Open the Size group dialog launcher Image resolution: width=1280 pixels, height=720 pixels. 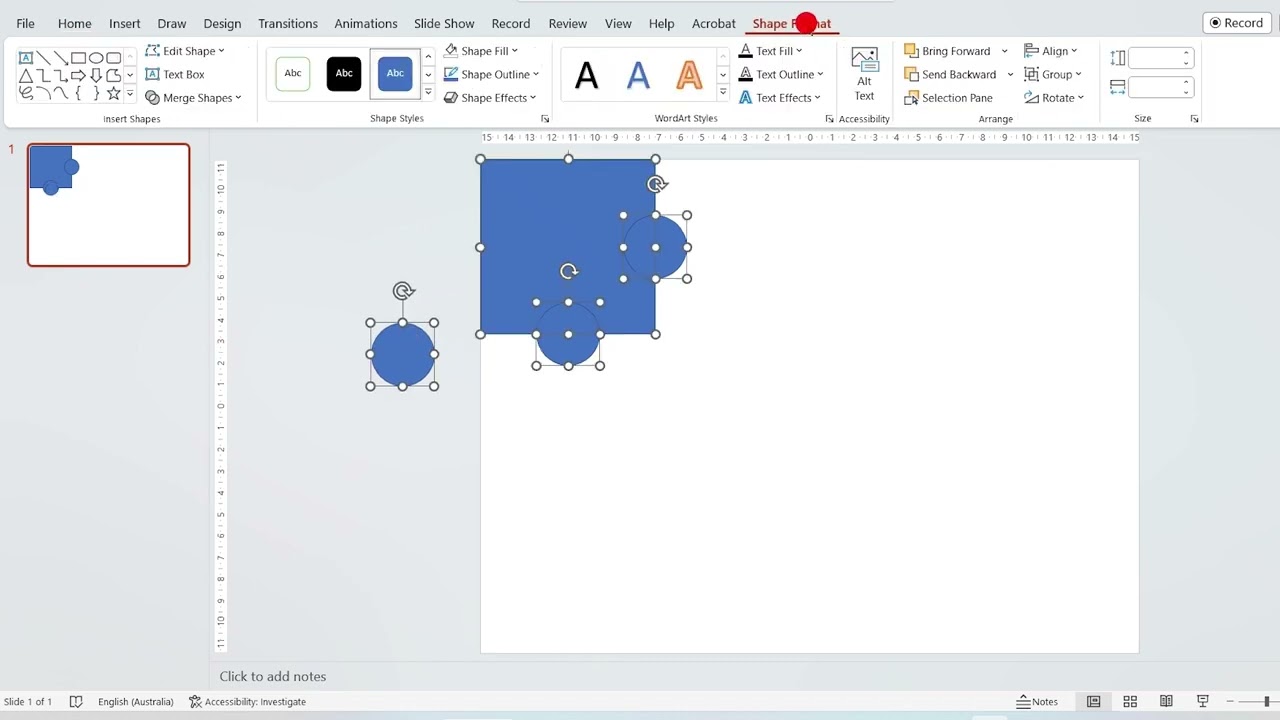click(x=1194, y=119)
